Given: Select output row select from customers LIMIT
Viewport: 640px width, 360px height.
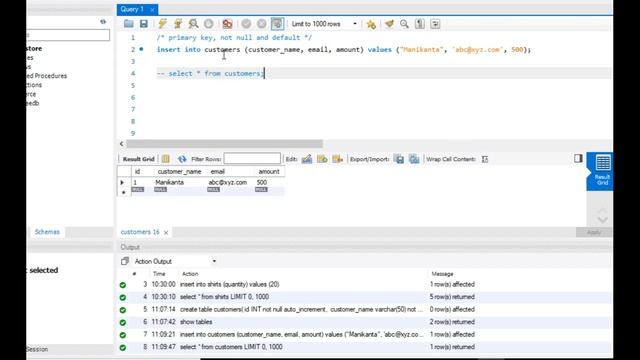Looking at the screenshot, I should pos(364,347).
